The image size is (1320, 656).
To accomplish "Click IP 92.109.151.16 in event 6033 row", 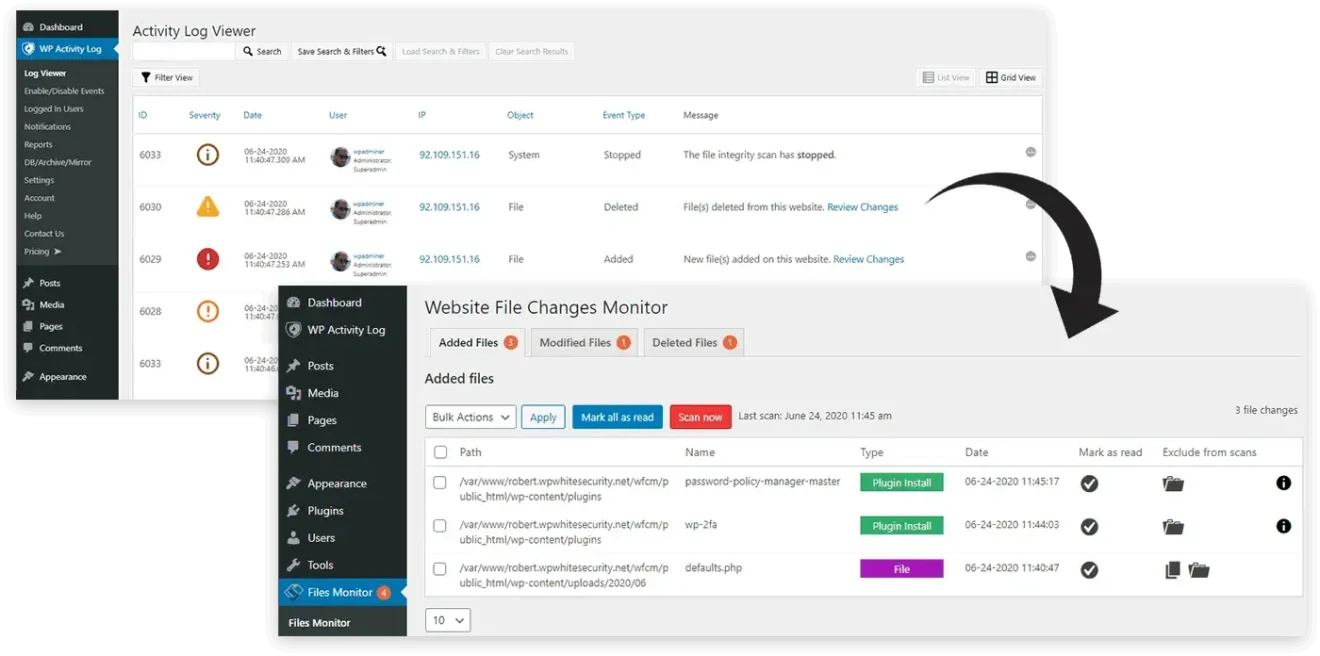I will point(449,155).
